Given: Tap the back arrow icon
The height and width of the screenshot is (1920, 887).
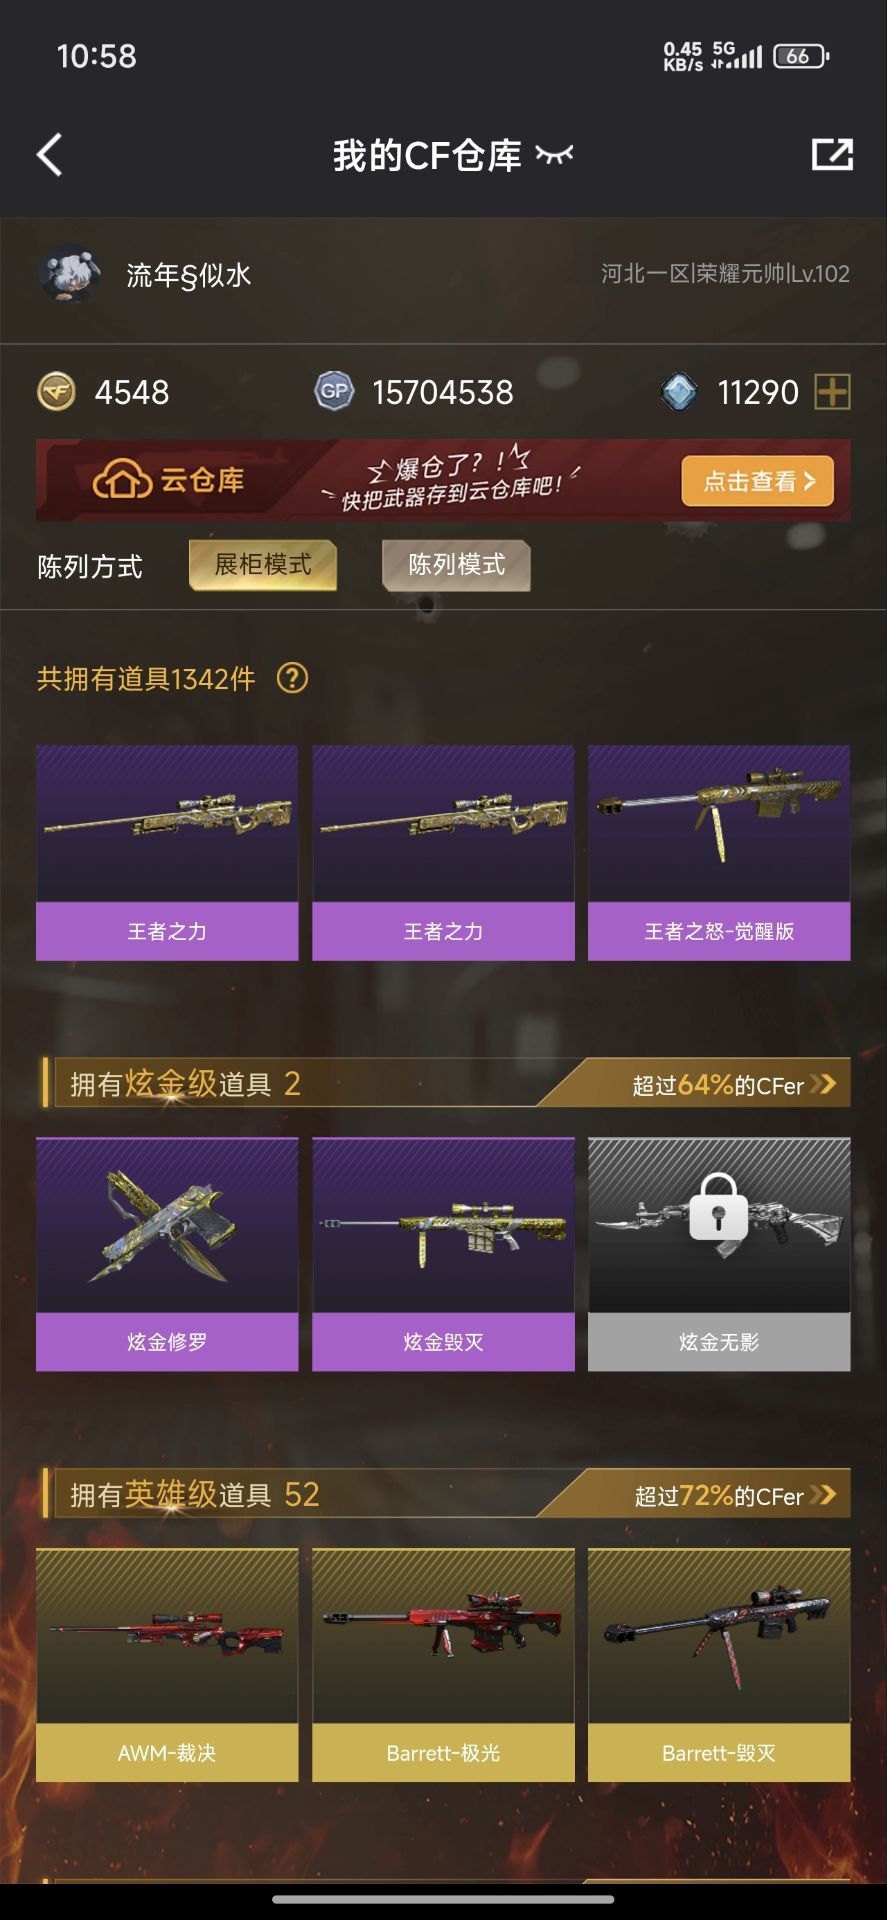Looking at the screenshot, I should pyautogui.click(x=50, y=155).
